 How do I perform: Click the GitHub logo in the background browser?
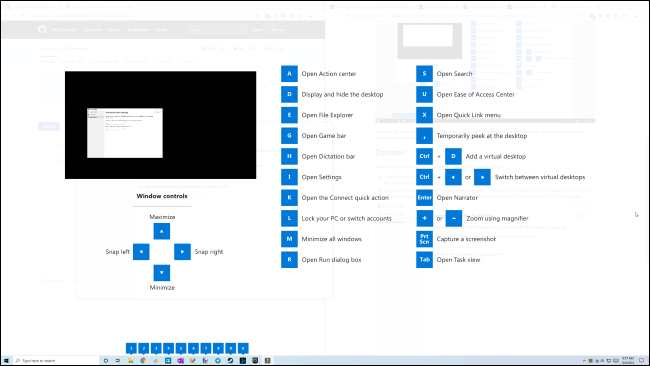[42, 29]
